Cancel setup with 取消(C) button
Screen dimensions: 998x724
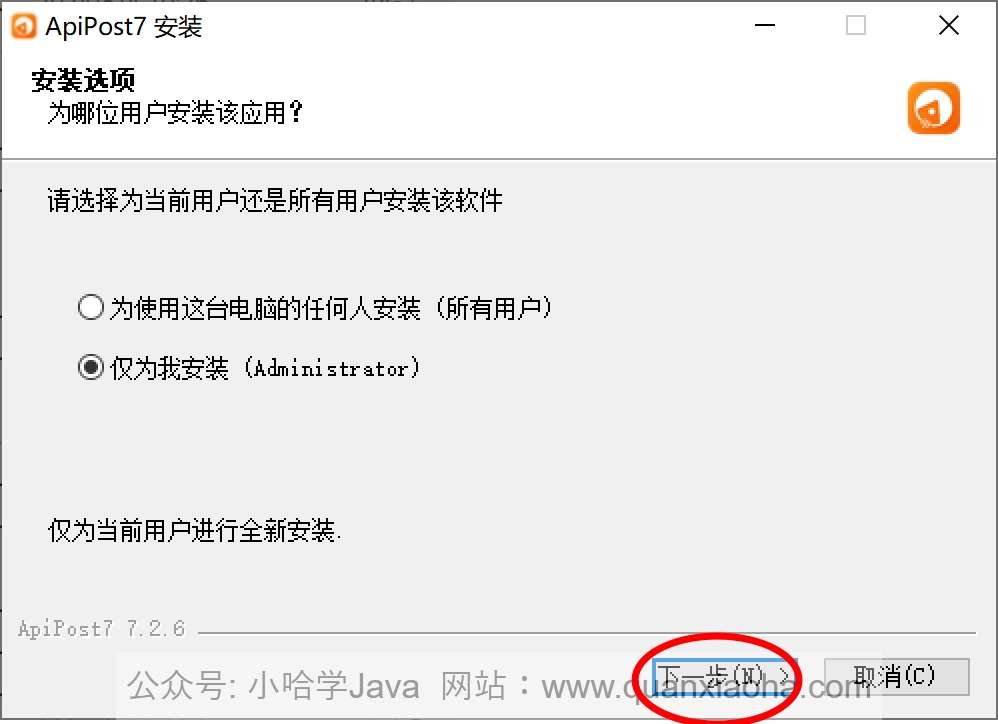[896, 676]
